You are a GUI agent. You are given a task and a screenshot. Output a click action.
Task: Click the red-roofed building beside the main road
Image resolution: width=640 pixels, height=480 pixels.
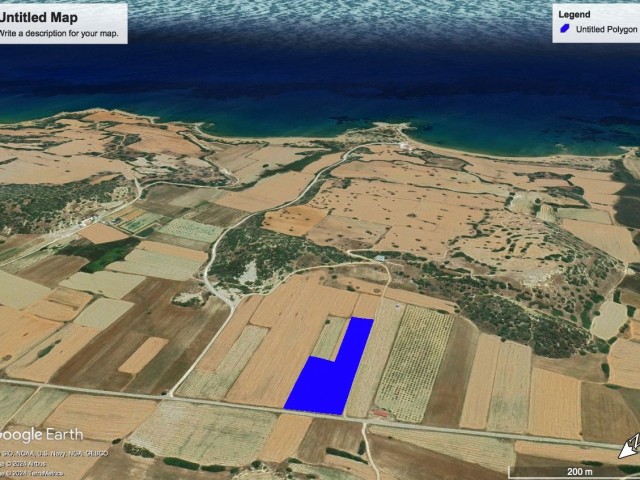click(380, 413)
